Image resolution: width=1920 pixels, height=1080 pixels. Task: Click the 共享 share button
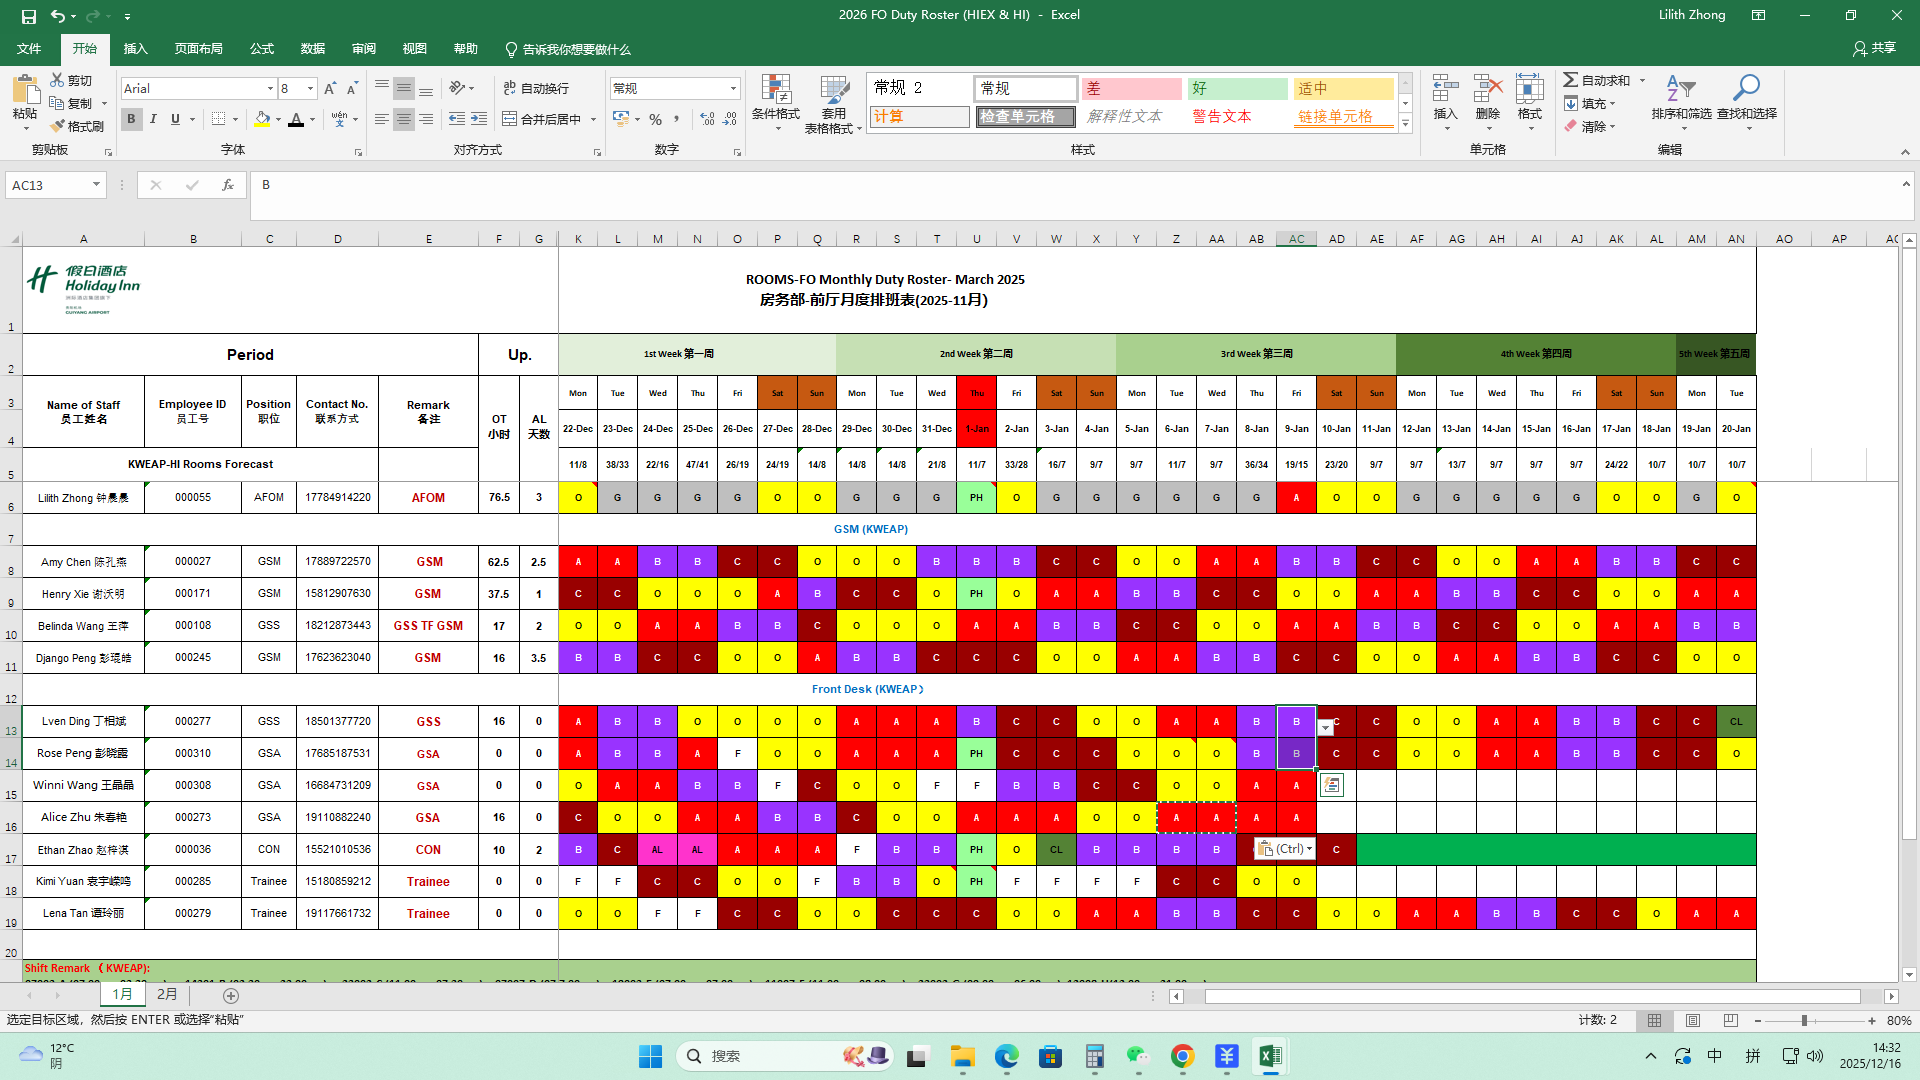[x=1874, y=48]
